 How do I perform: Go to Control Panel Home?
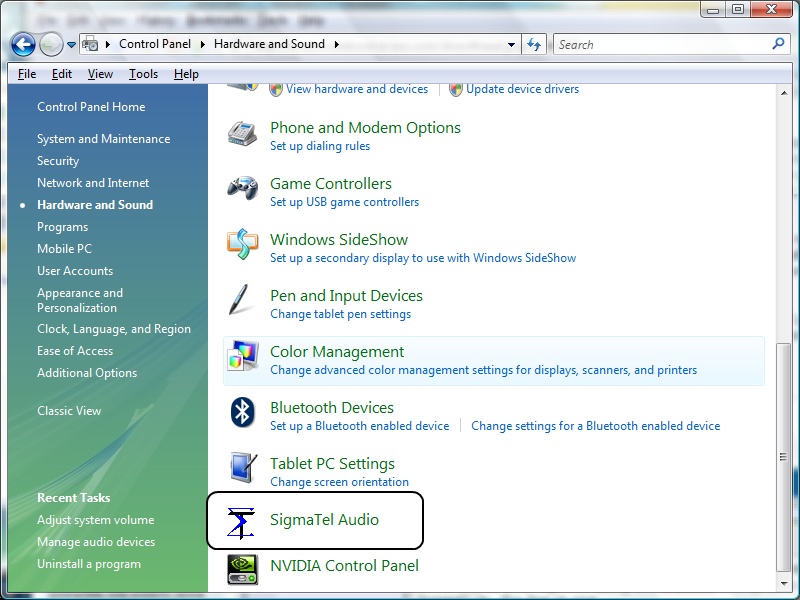91,107
